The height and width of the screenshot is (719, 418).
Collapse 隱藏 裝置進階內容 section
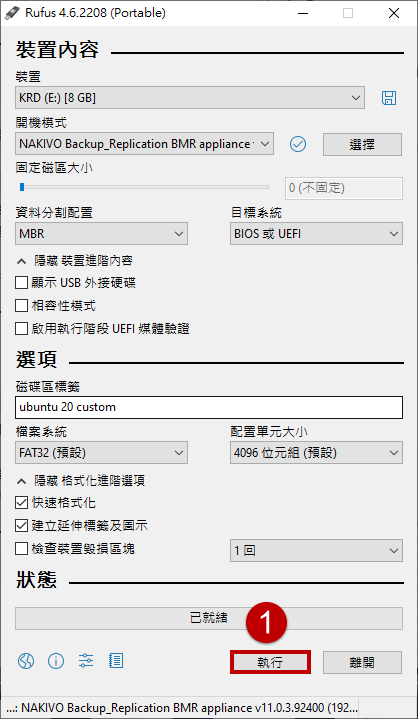75,261
